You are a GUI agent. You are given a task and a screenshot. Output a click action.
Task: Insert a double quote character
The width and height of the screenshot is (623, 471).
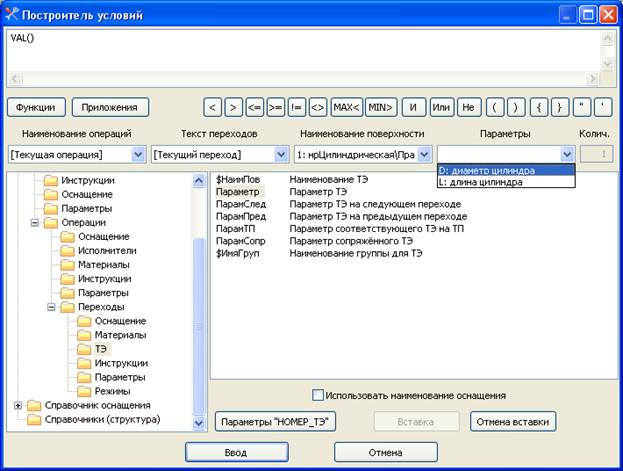[x=582, y=107]
